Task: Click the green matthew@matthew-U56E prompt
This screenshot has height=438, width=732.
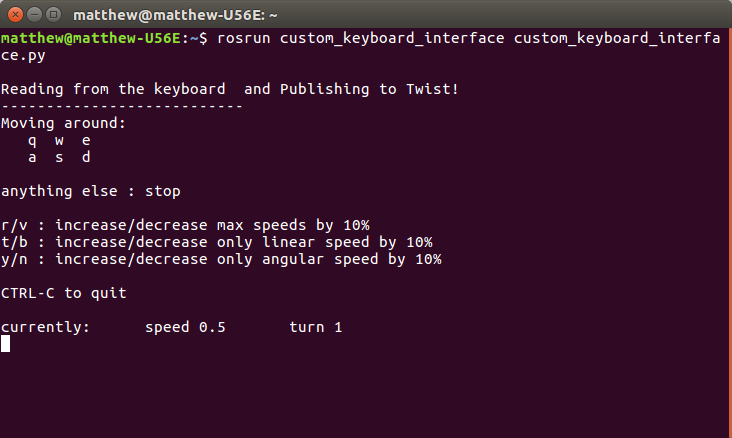Action: (x=91, y=38)
